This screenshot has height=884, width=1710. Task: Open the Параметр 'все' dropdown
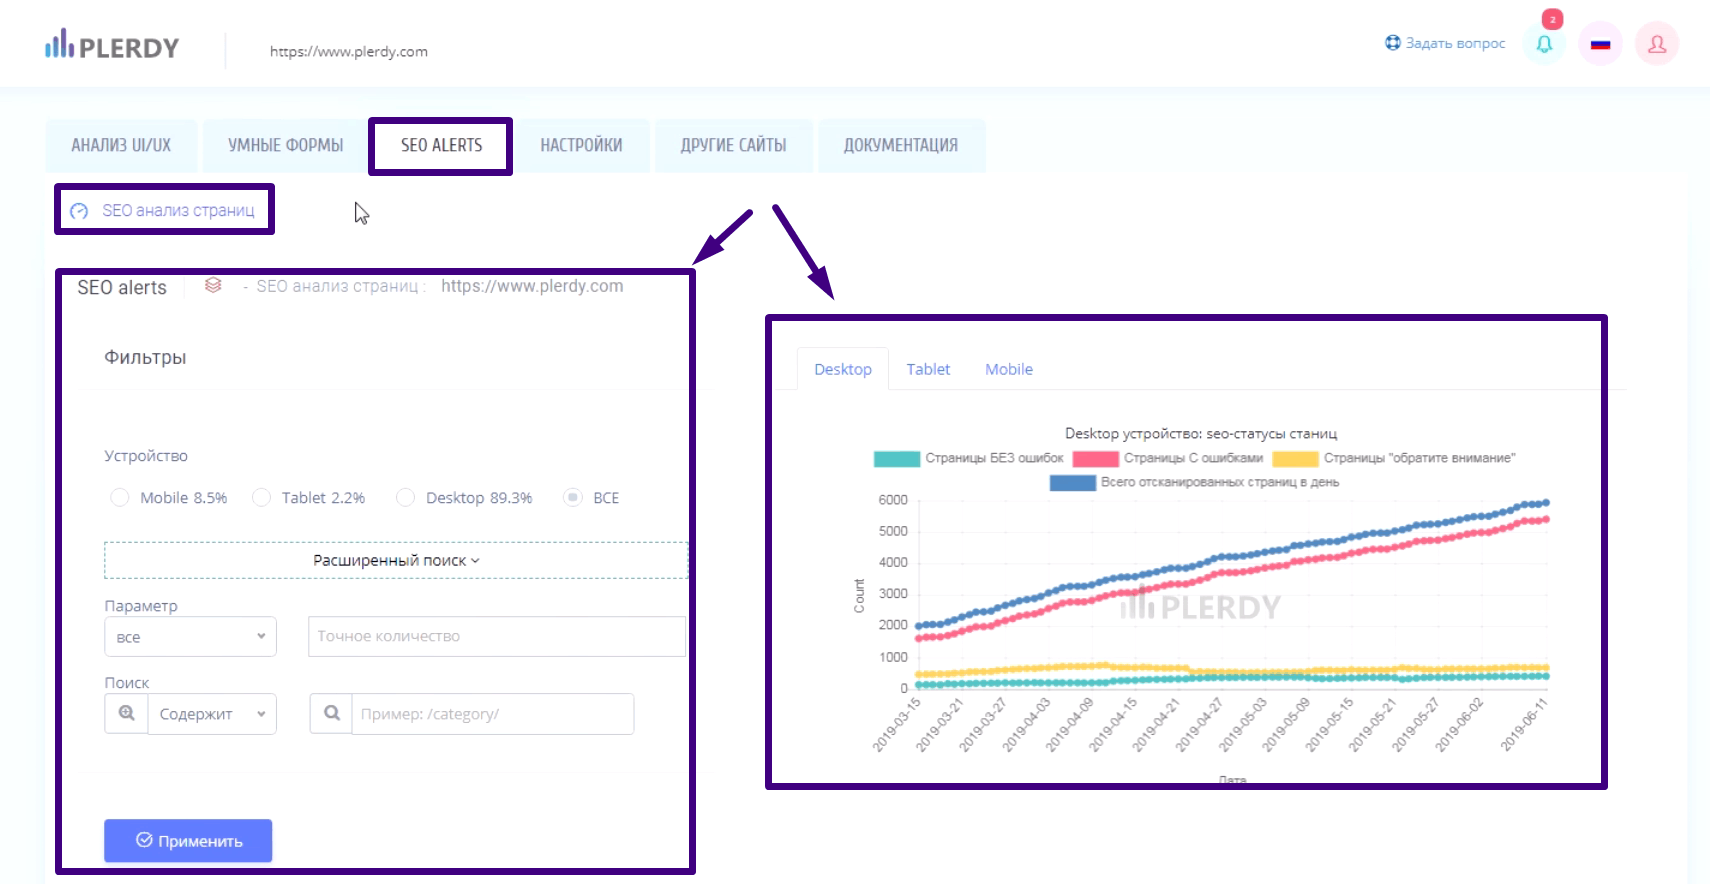point(190,637)
